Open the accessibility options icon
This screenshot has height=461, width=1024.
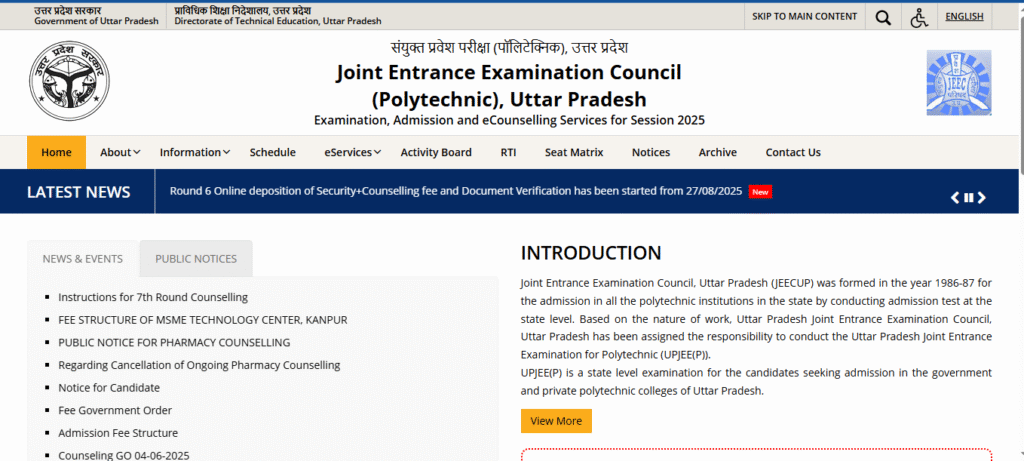coord(919,17)
